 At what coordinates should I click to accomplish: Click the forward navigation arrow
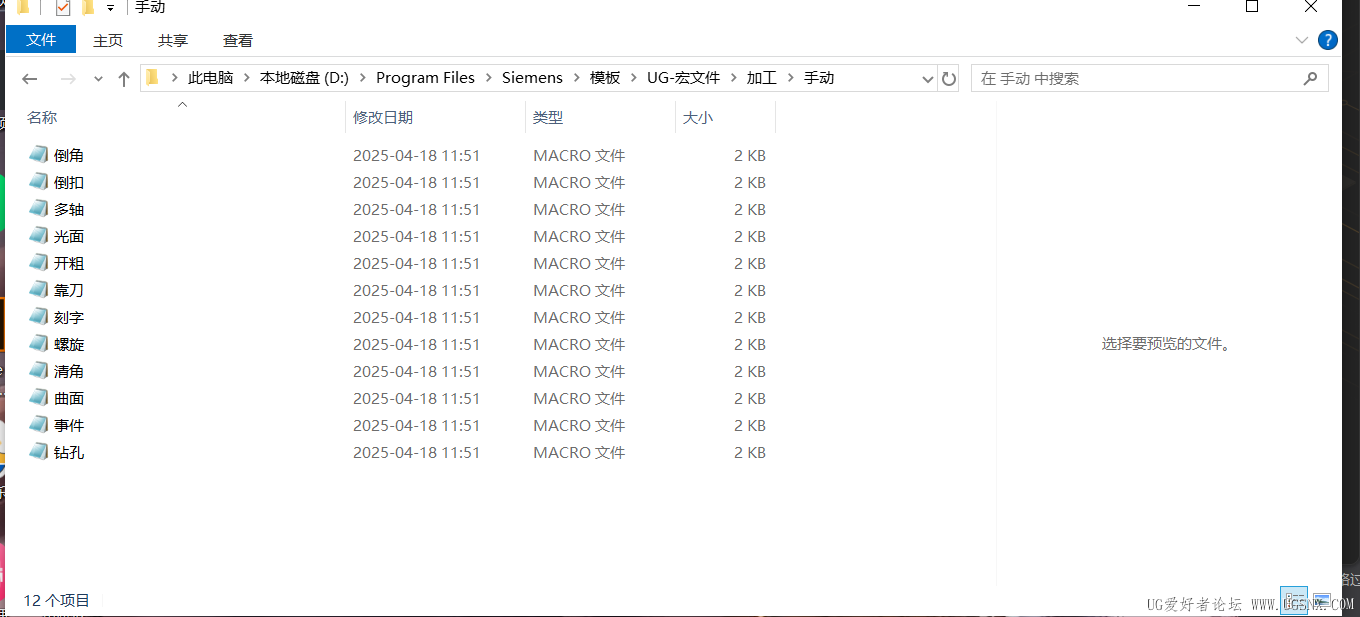pos(66,77)
